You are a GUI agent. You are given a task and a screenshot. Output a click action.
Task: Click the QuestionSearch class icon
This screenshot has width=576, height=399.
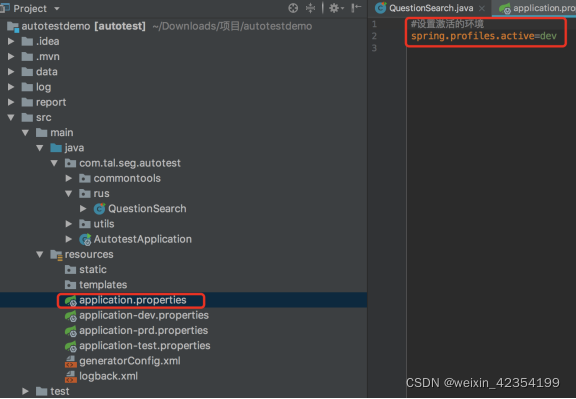[99, 209]
